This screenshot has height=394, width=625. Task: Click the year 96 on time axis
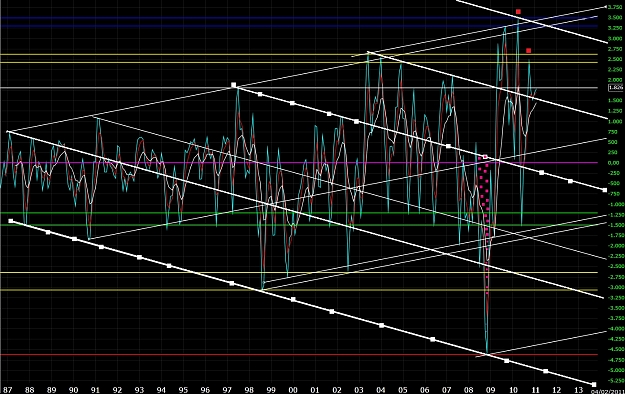coord(205,390)
